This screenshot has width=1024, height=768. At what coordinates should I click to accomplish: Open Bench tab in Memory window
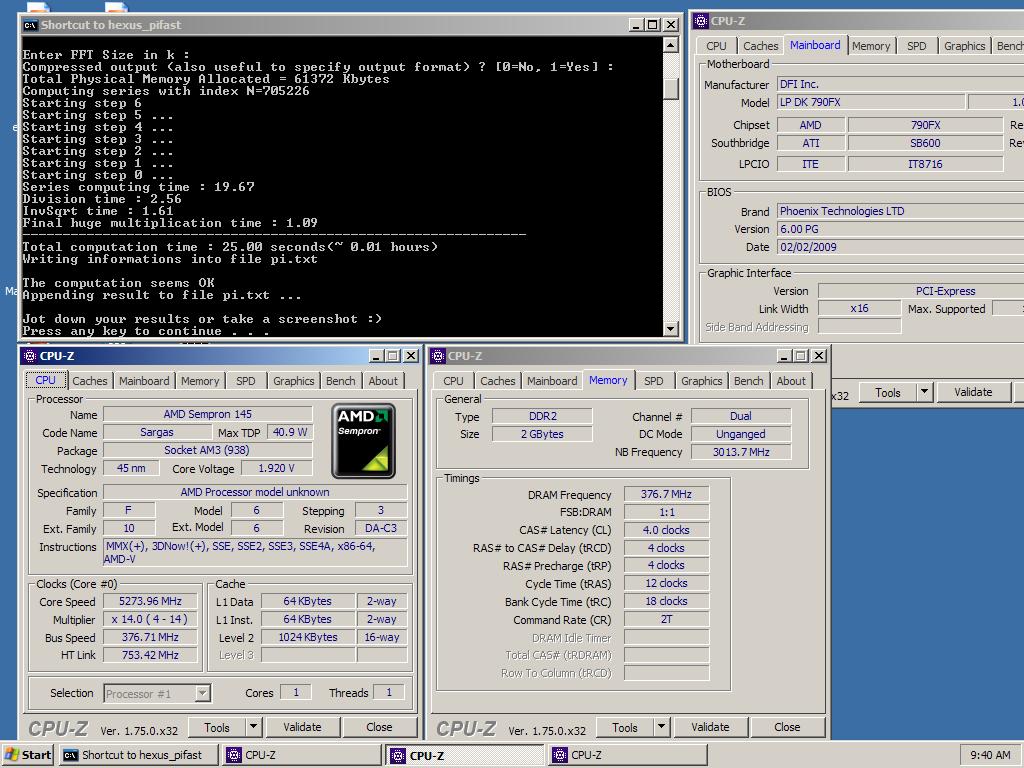[x=748, y=381]
